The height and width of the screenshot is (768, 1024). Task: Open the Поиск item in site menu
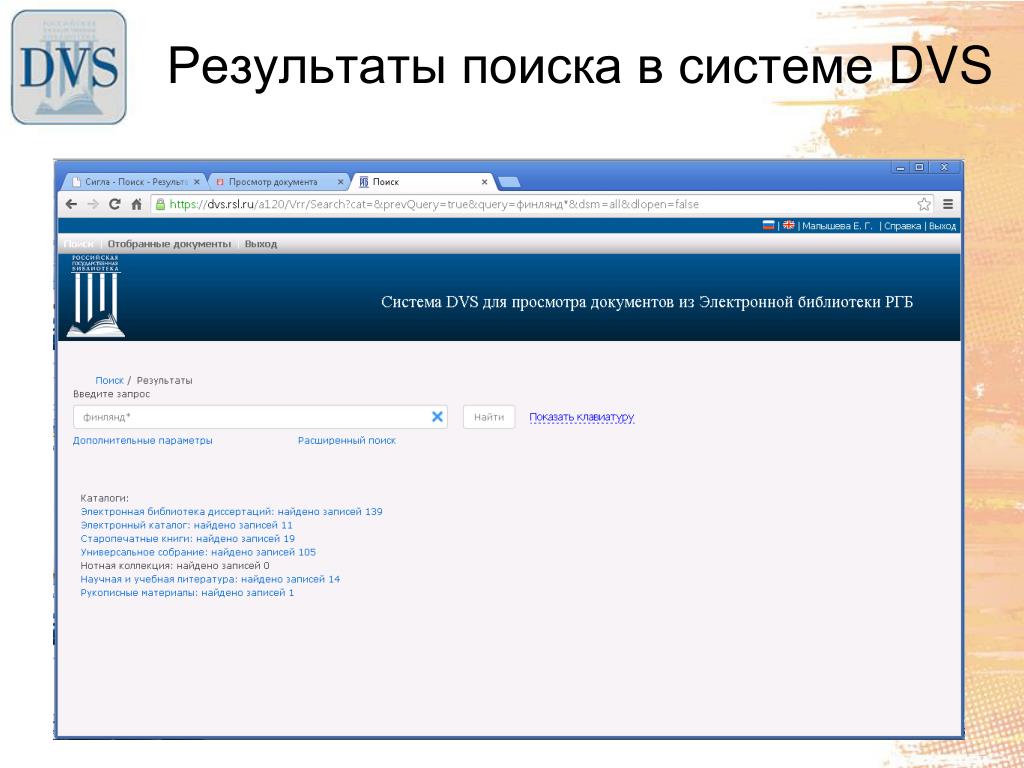coord(79,244)
